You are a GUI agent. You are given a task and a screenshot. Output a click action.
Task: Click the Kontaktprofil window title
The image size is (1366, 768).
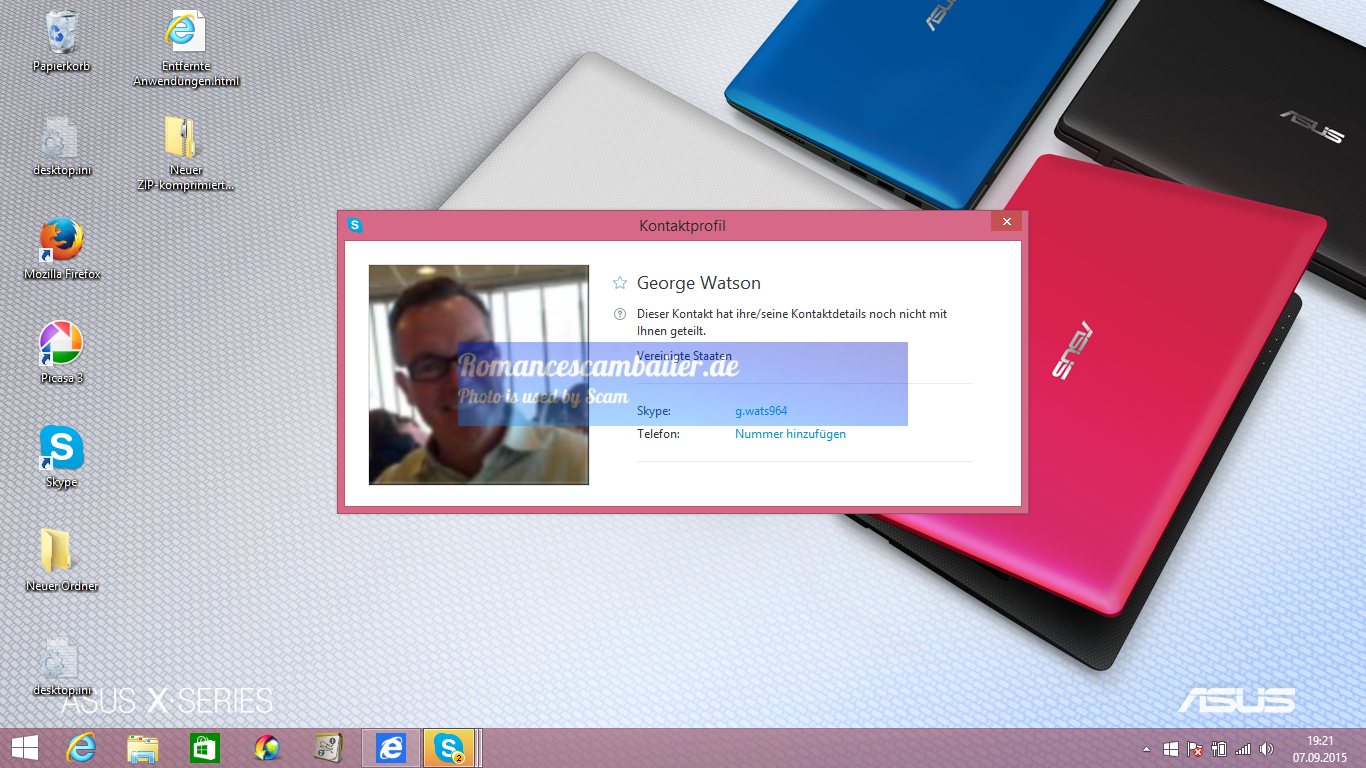click(683, 226)
